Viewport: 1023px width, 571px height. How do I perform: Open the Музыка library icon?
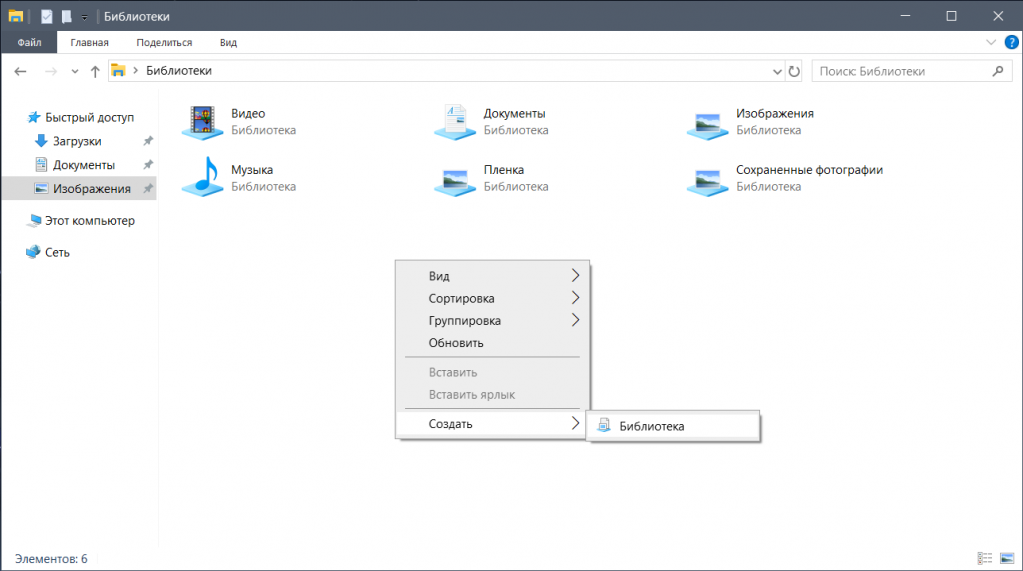pyautogui.click(x=203, y=177)
